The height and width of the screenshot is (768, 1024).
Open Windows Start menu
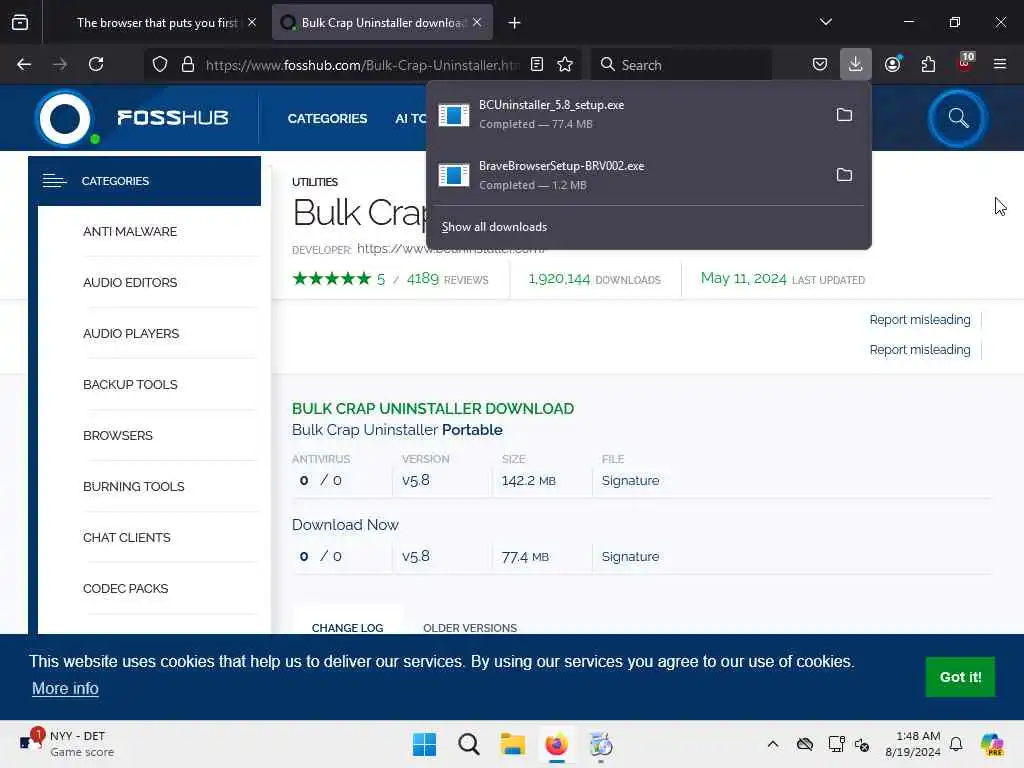[x=424, y=744]
